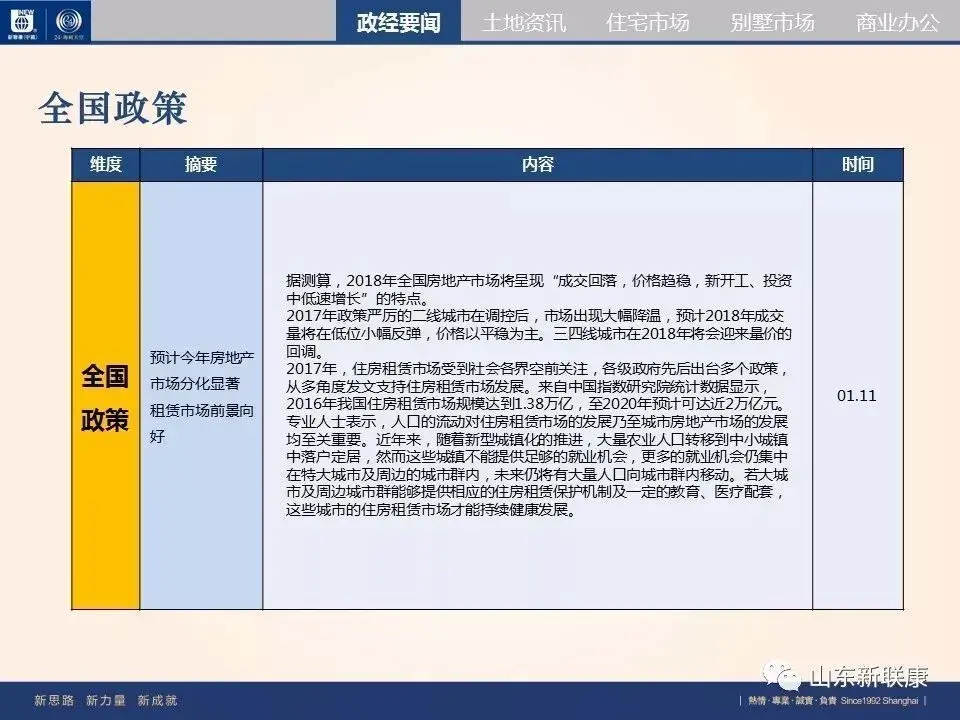Open the 商业办公 tab
The image size is (960, 720).
tap(897, 22)
